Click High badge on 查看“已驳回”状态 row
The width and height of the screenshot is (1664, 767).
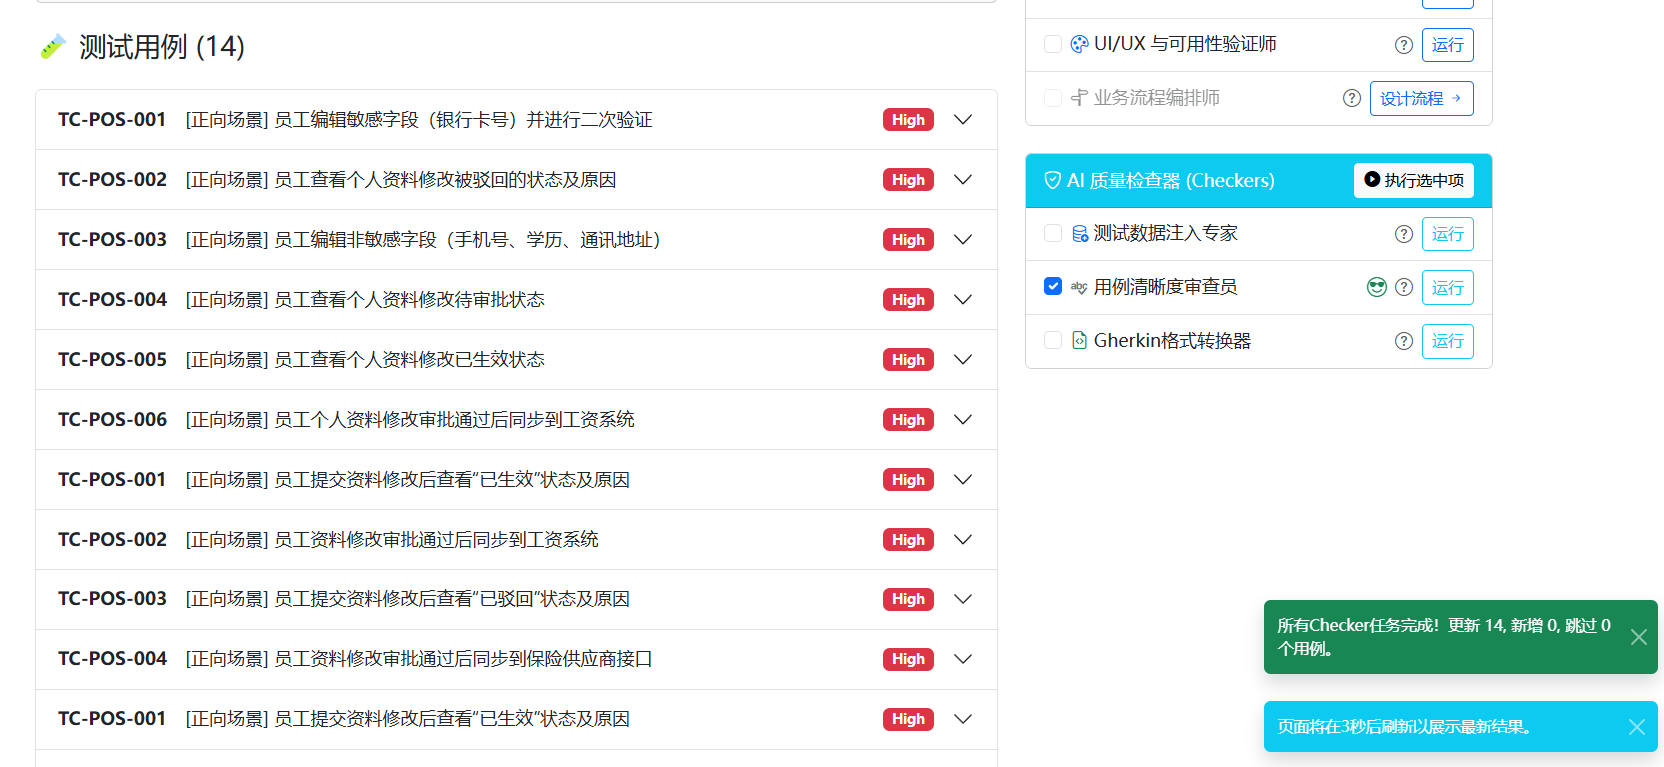[x=908, y=599]
